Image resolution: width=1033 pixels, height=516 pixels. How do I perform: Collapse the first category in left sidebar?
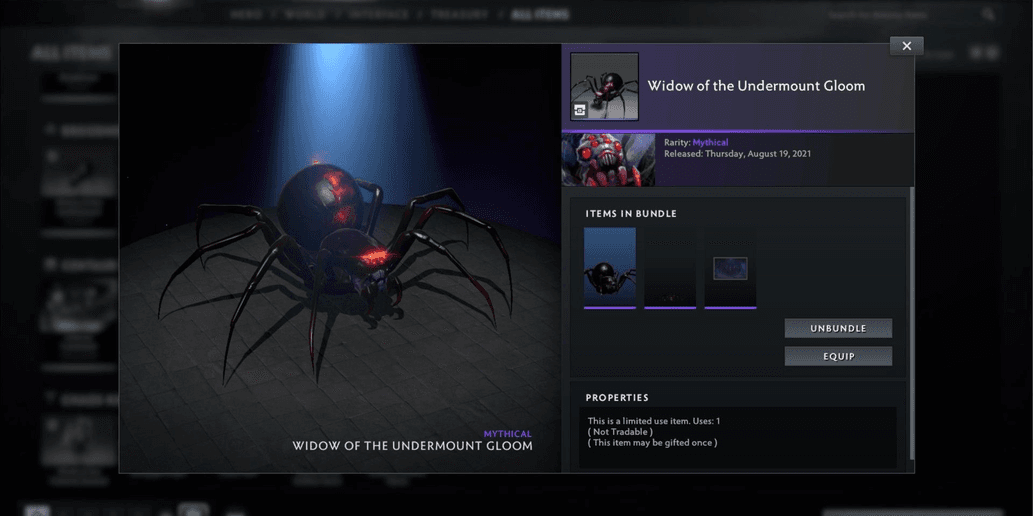coord(50,130)
